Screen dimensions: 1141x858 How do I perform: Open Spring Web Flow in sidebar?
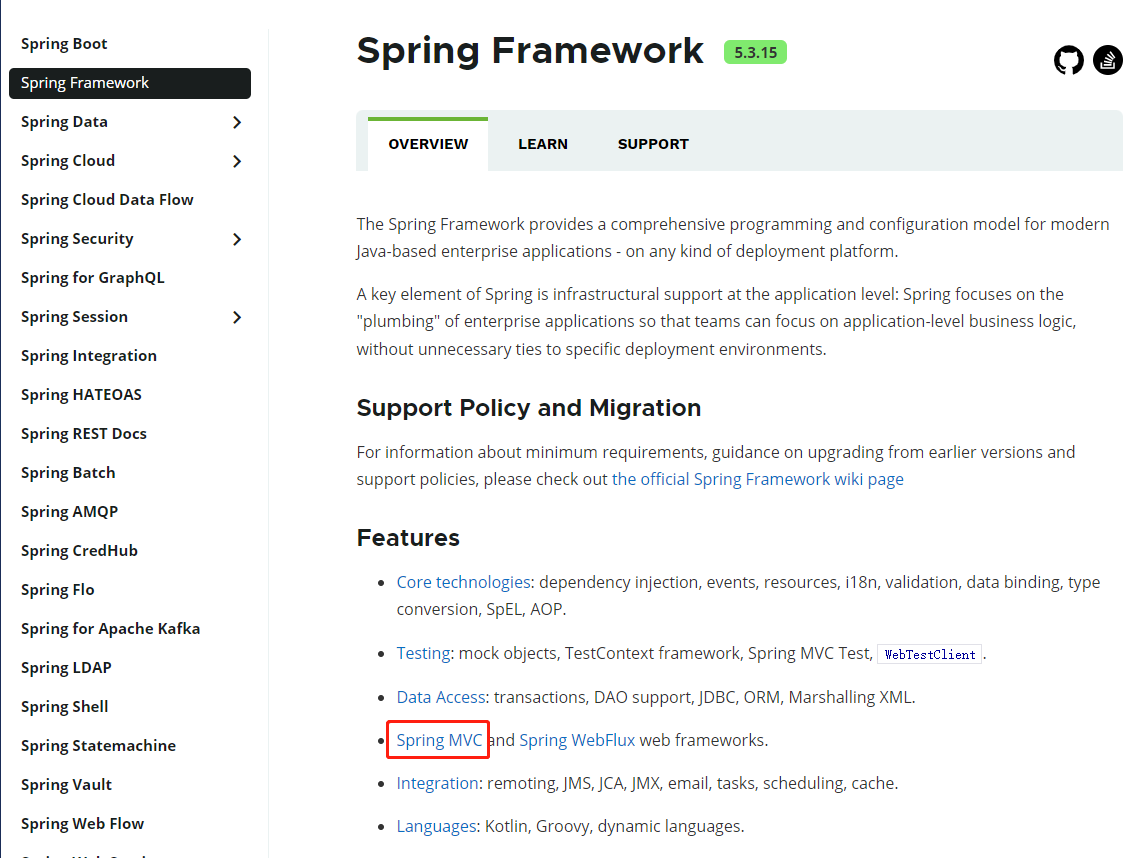82,824
